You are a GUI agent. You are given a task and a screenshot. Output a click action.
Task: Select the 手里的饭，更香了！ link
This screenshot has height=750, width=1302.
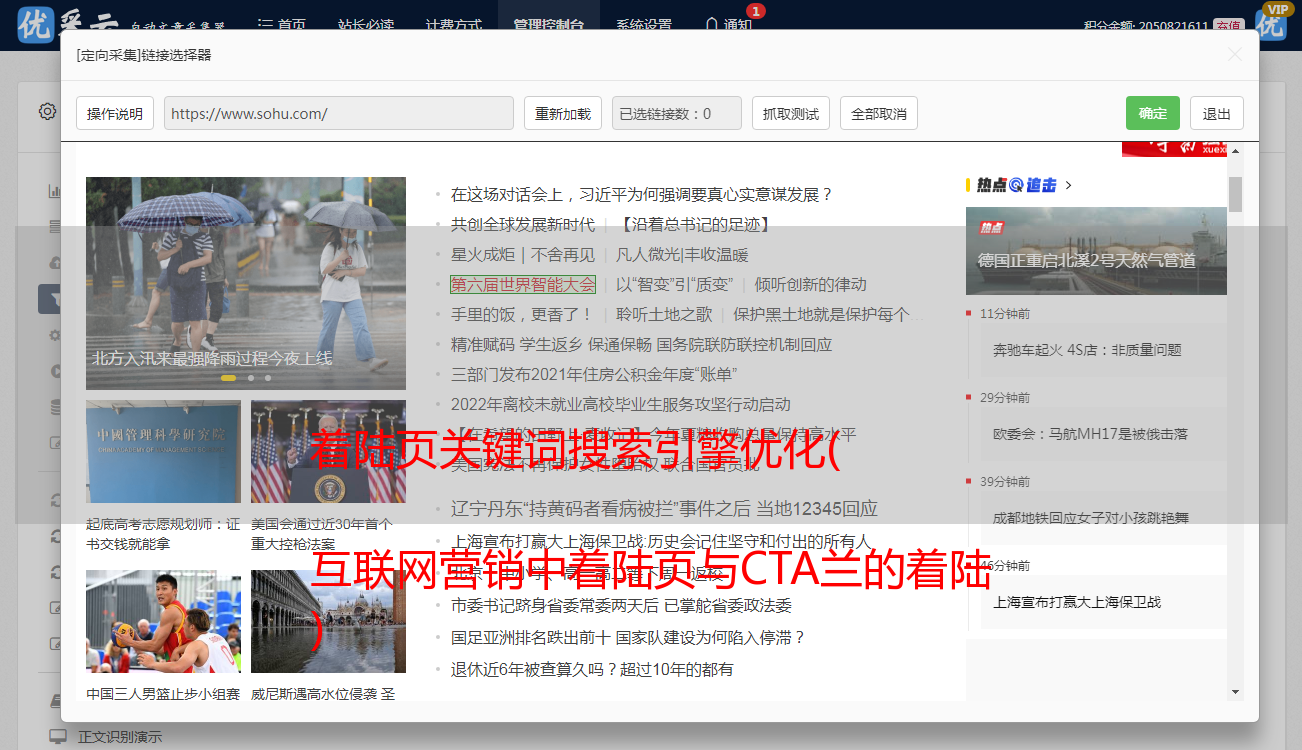point(522,314)
